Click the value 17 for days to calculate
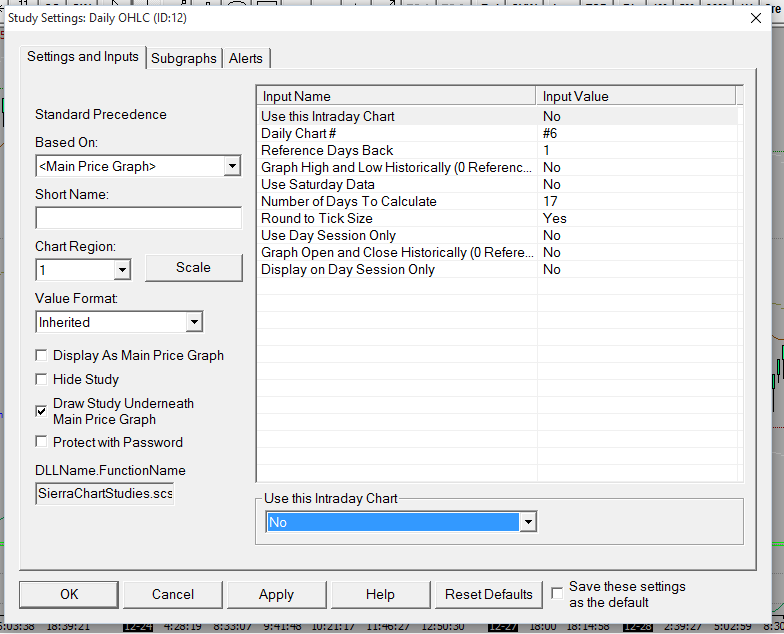 550,202
